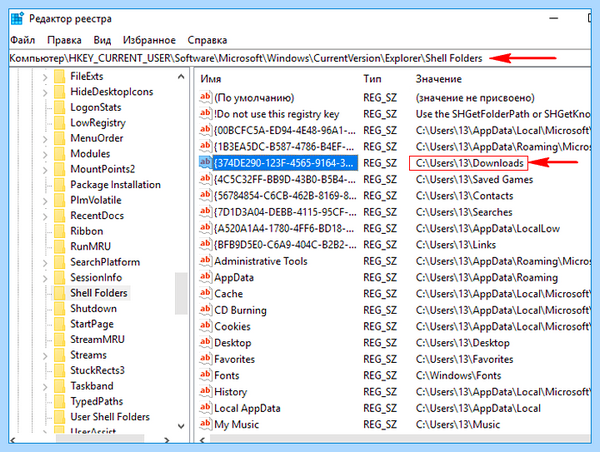The width and height of the screenshot is (600, 452).
Task: Select the StartPage folder icon
Action: tap(60, 324)
